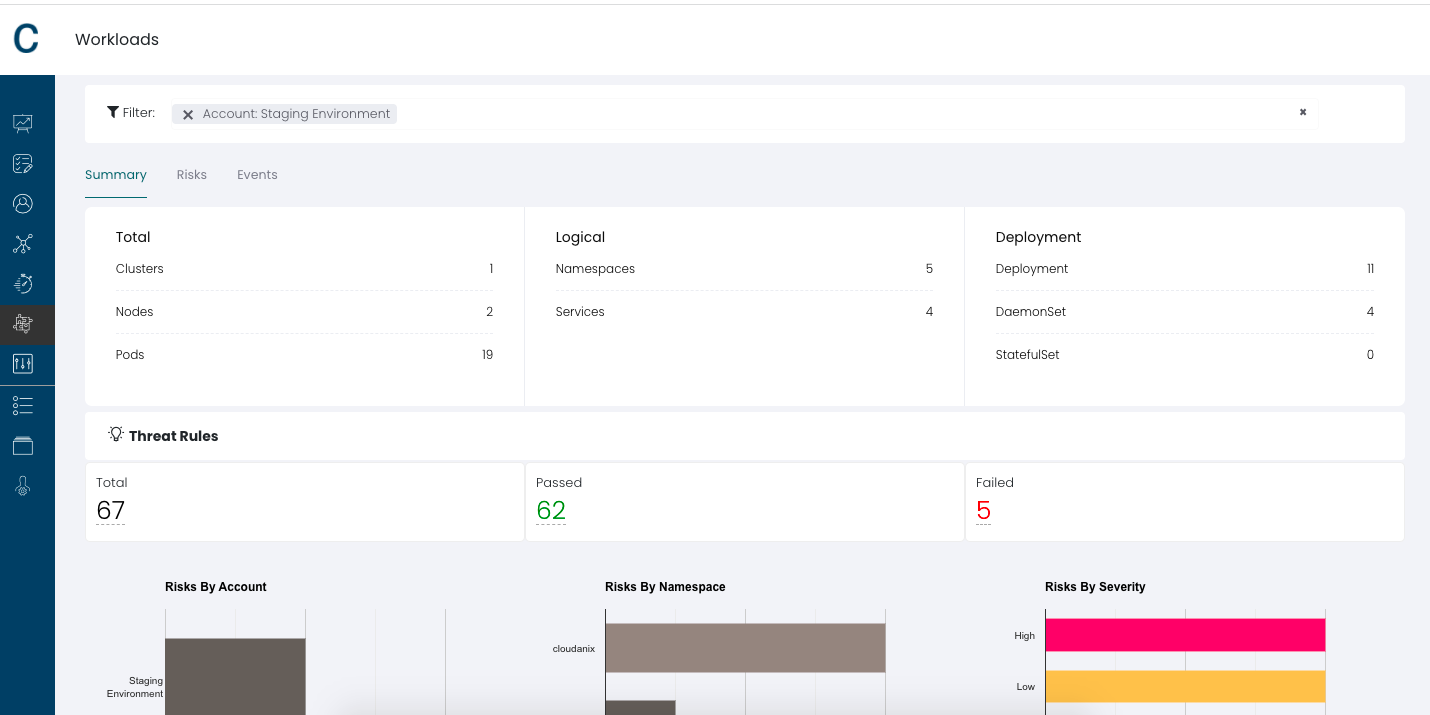Open the stopwatch timer sidebar icon
1430x715 pixels.
coord(23,283)
